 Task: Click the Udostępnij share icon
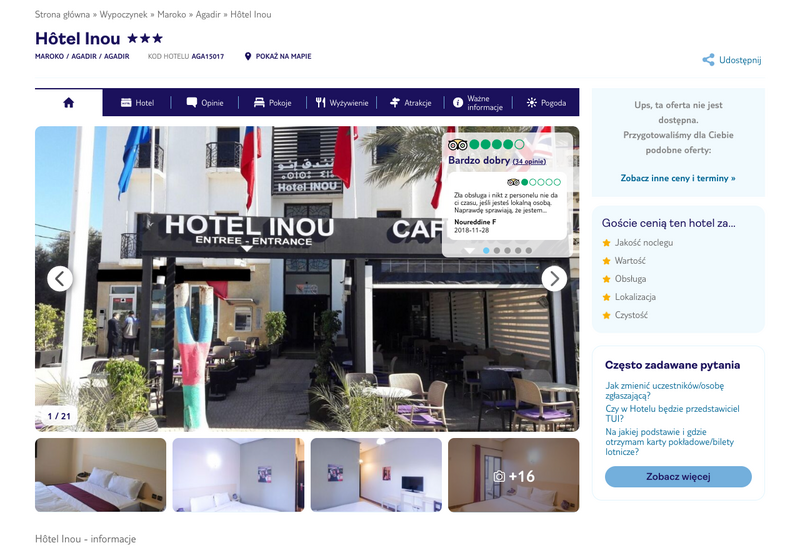[708, 60]
